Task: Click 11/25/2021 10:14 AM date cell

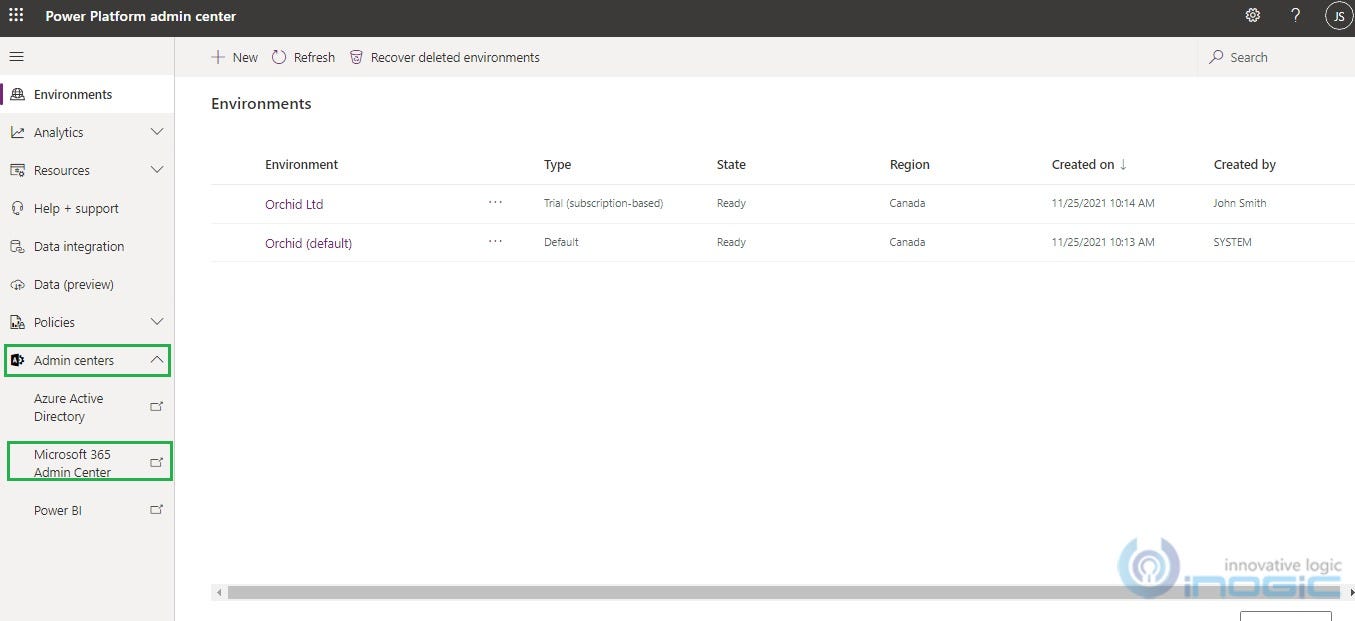Action: pos(1103,203)
